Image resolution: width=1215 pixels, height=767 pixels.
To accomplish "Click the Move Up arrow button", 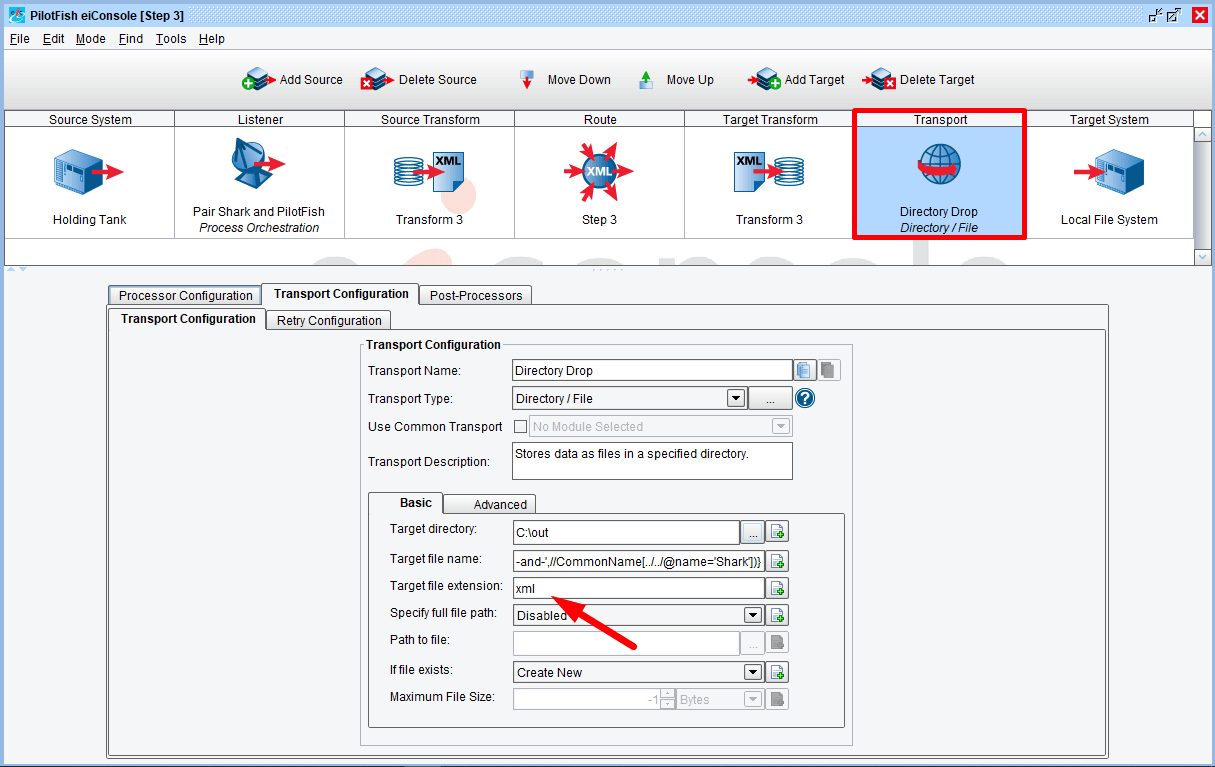I will 676,80.
